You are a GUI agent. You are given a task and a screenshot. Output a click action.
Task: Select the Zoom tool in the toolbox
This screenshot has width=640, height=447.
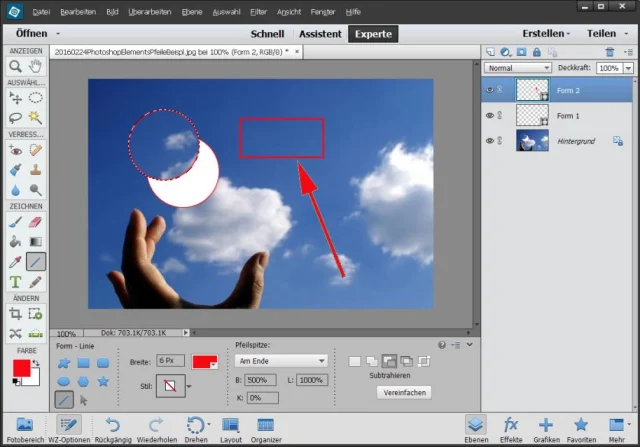pyautogui.click(x=14, y=67)
